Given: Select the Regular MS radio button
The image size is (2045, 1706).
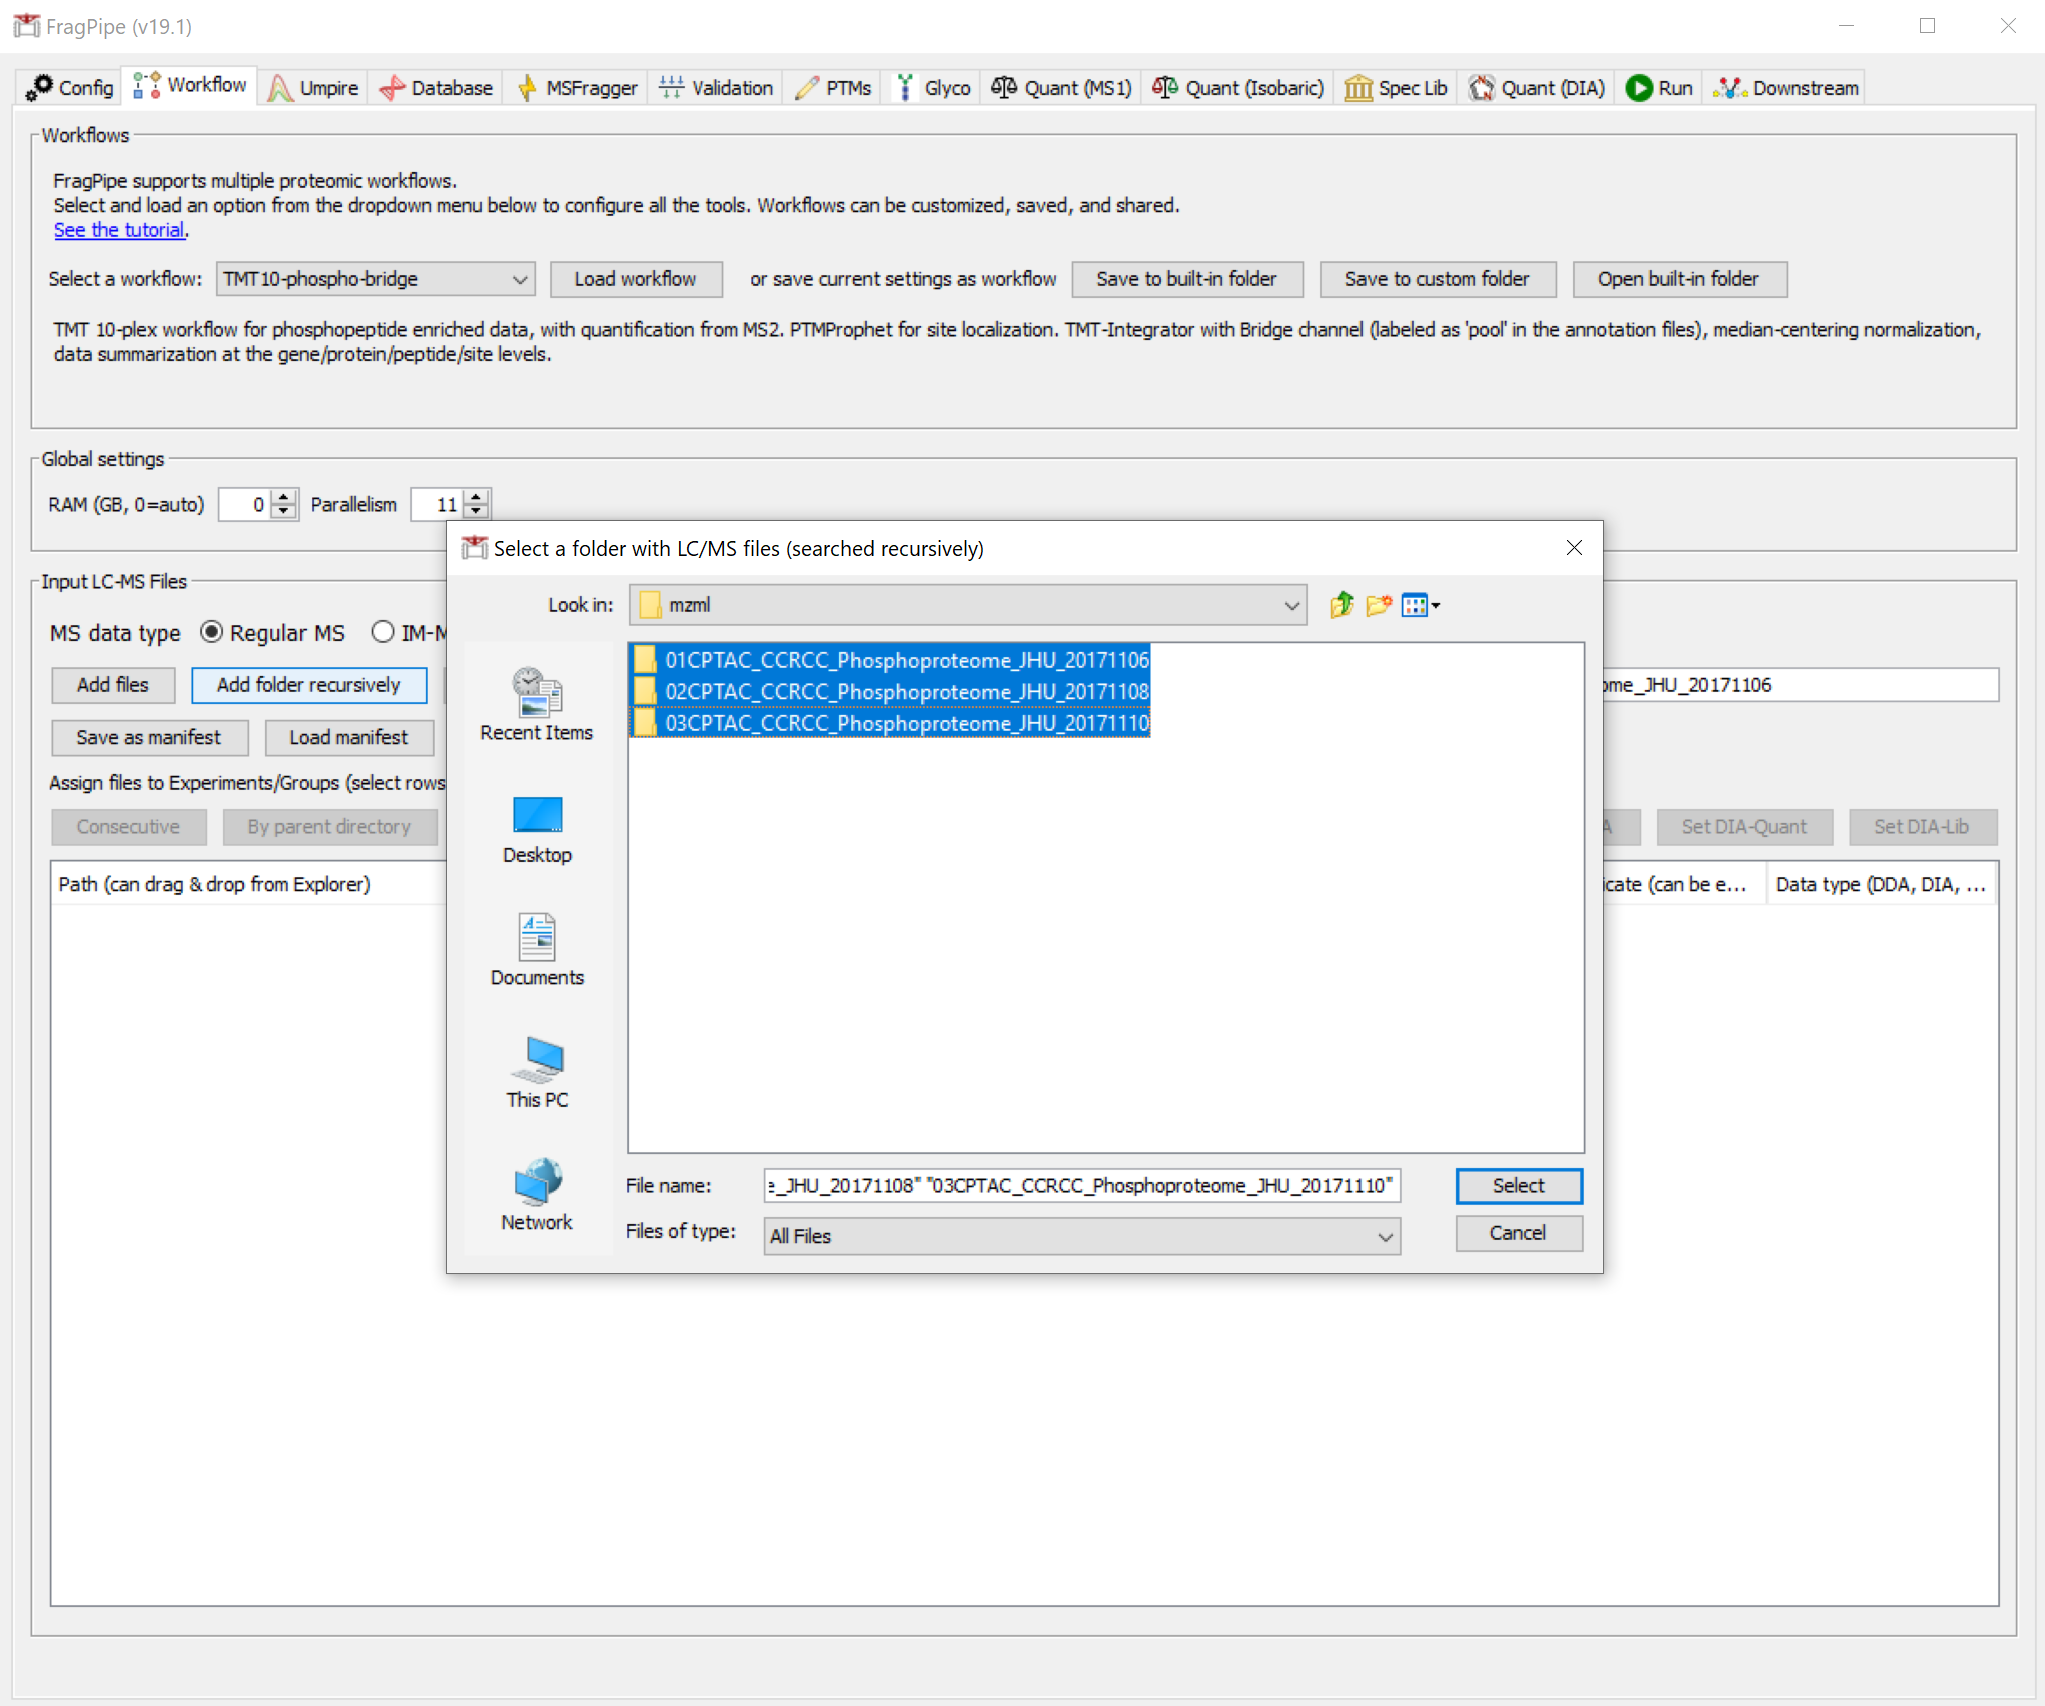Looking at the screenshot, I should pyautogui.click(x=212, y=632).
